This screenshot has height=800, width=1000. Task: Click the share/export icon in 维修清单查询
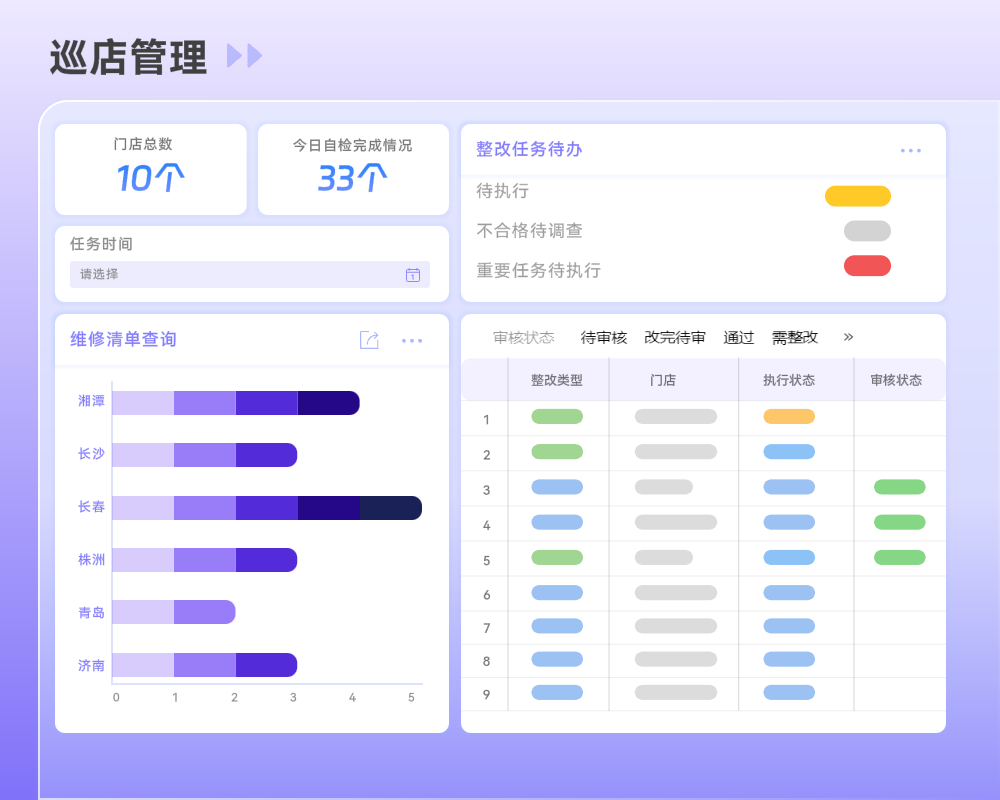(x=369, y=340)
